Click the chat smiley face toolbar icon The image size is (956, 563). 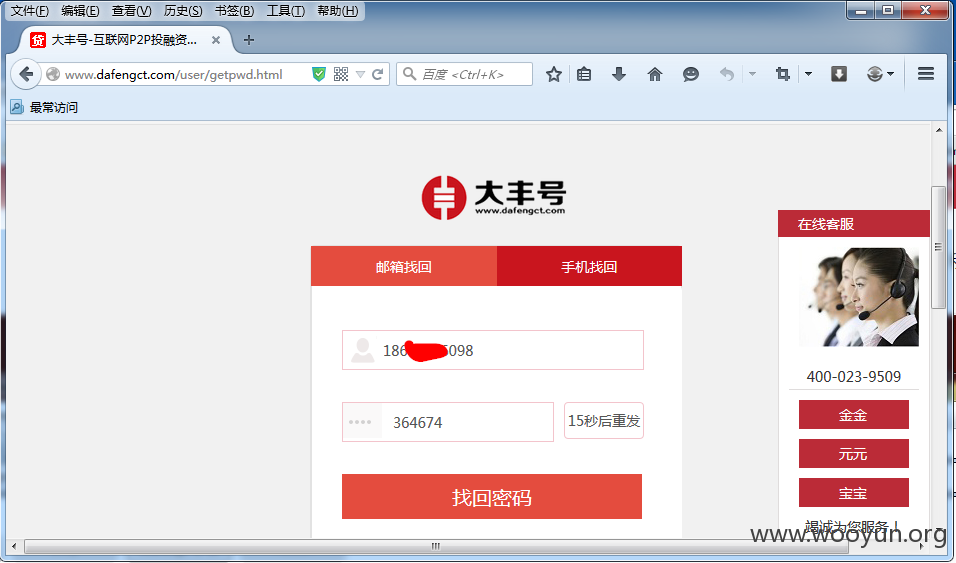point(691,74)
